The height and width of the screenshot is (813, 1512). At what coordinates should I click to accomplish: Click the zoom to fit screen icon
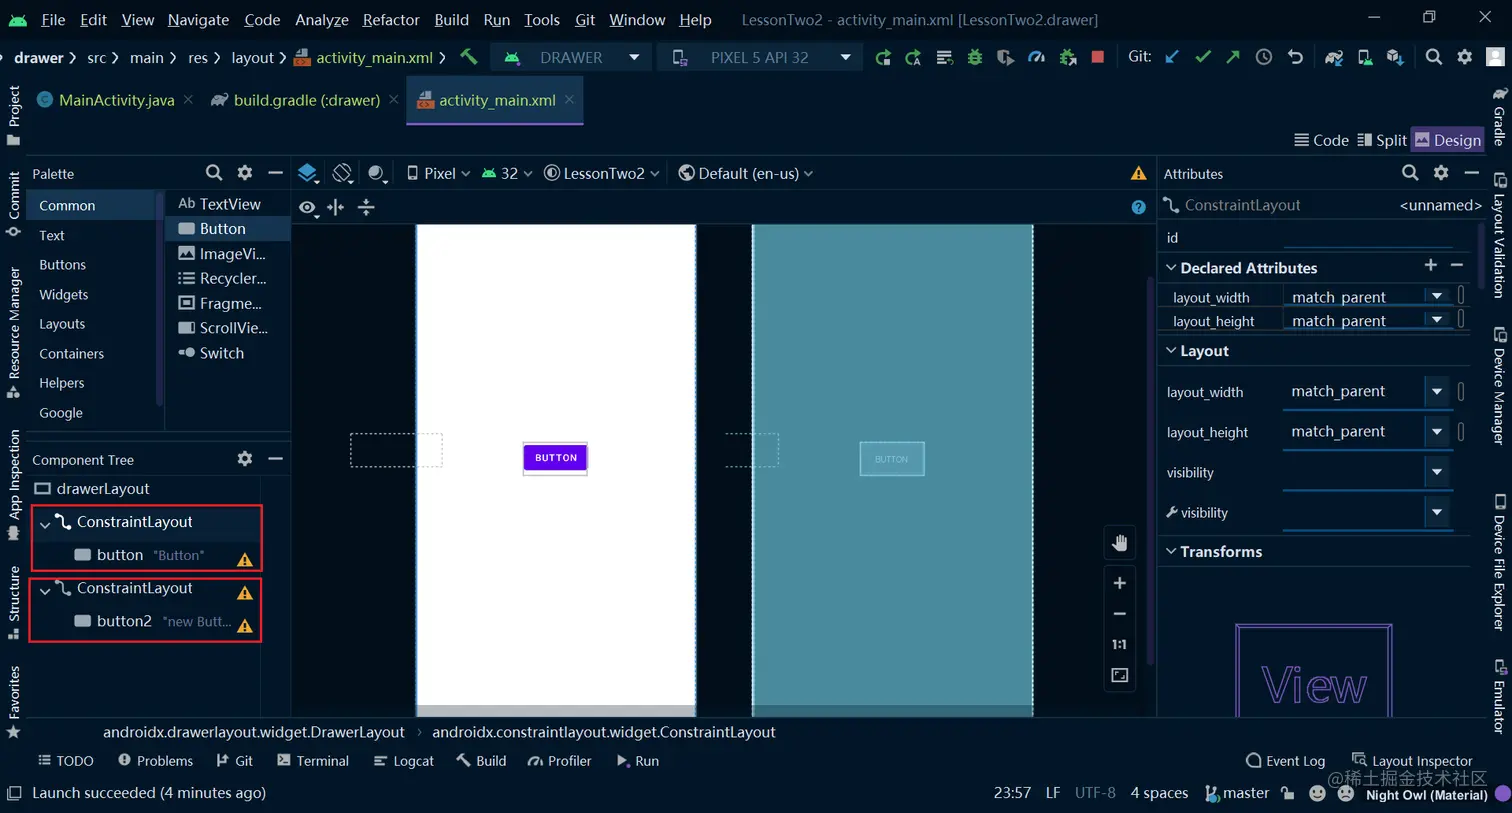click(1120, 676)
